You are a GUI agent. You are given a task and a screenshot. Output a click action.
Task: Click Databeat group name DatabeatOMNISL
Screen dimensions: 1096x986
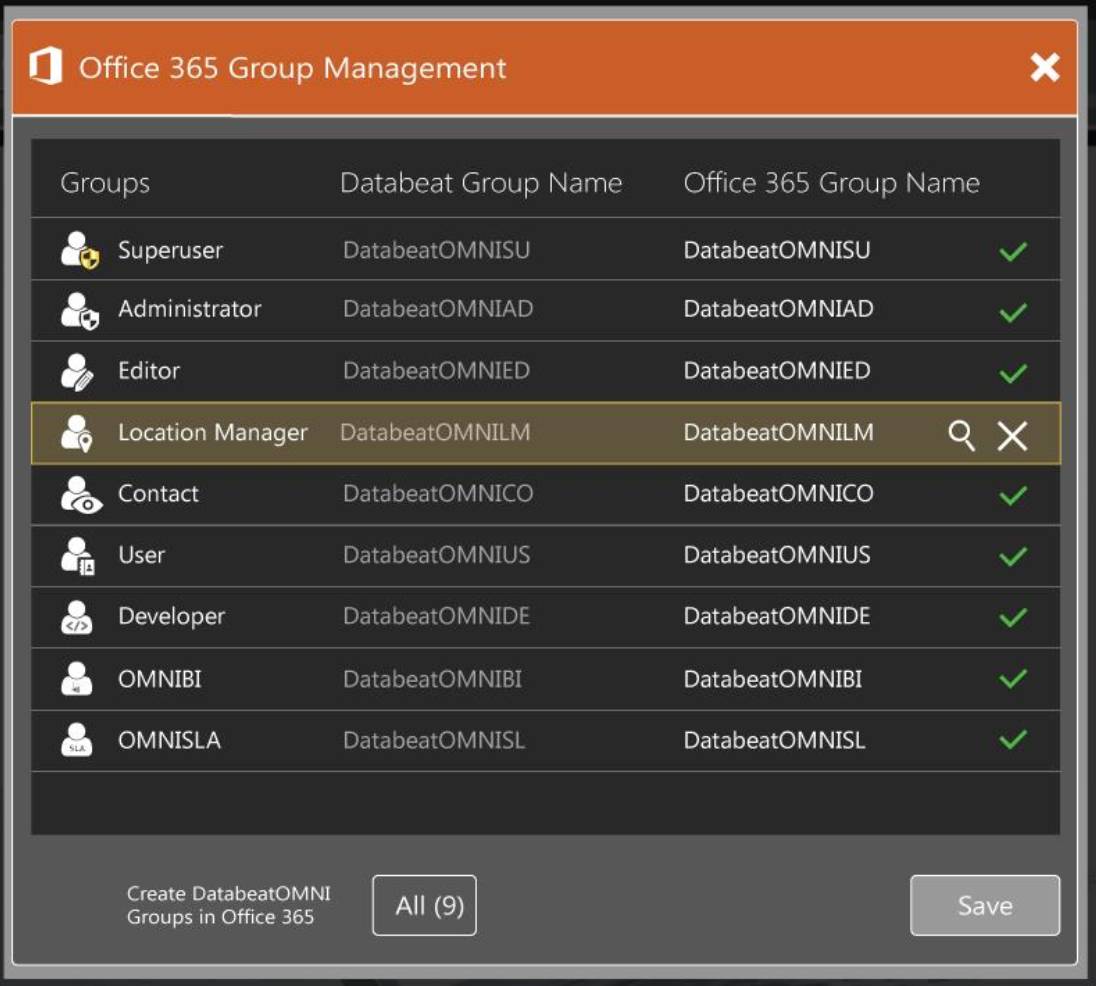click(433, 740)
